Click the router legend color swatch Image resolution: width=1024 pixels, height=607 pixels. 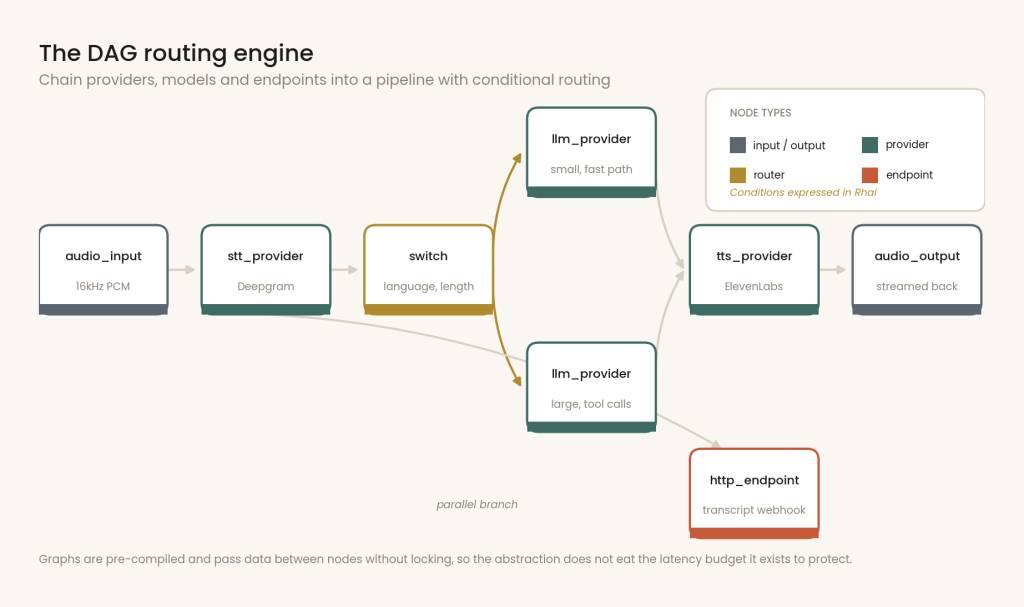coord(737,175)
